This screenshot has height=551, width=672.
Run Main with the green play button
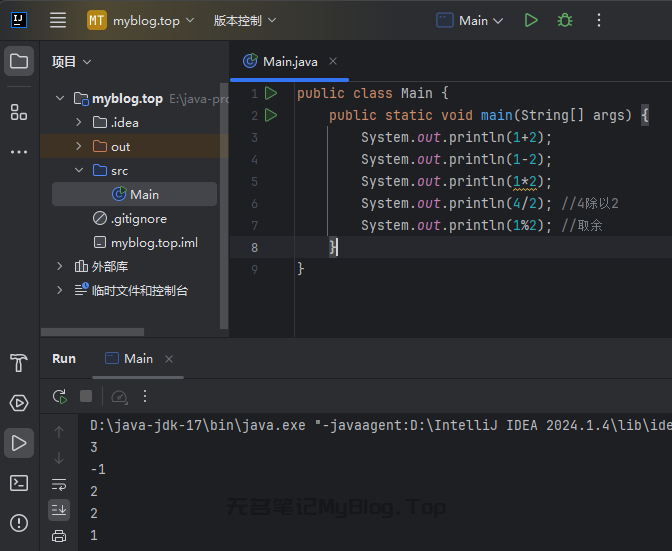(x=531, y=20)
